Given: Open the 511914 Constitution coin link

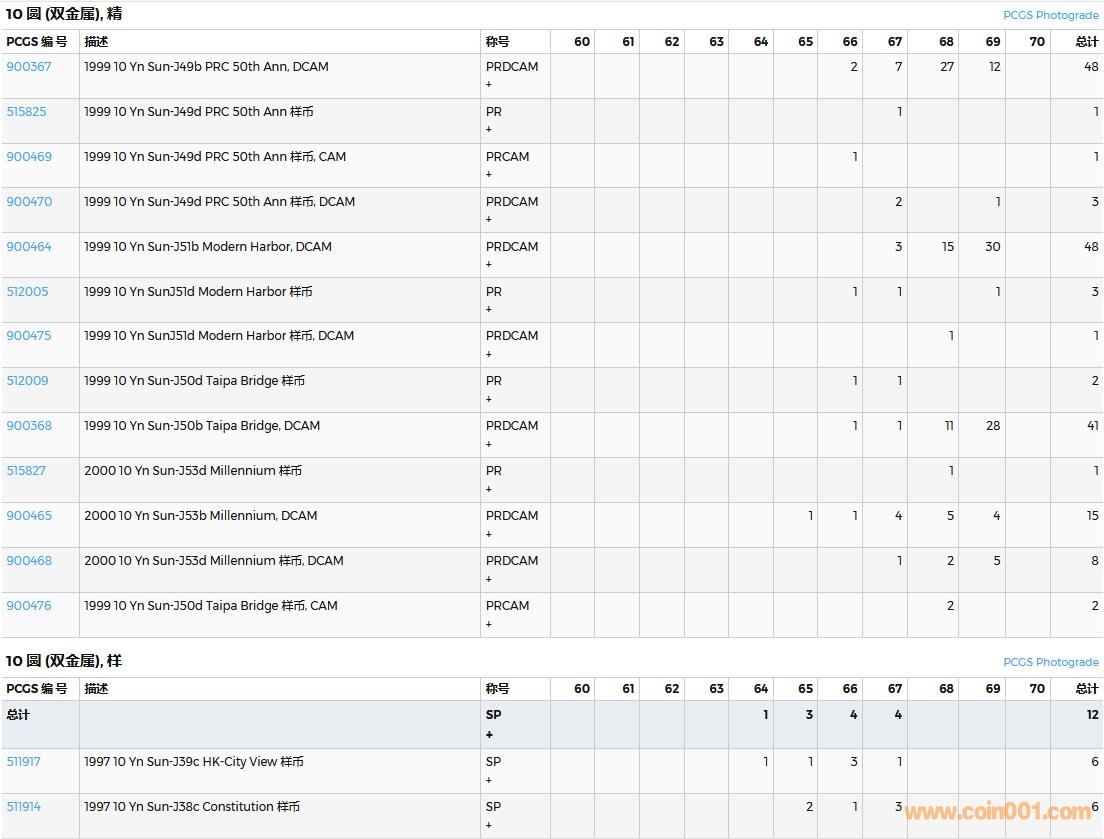Looking at the screenshot, I should click(x=24, y=807).
